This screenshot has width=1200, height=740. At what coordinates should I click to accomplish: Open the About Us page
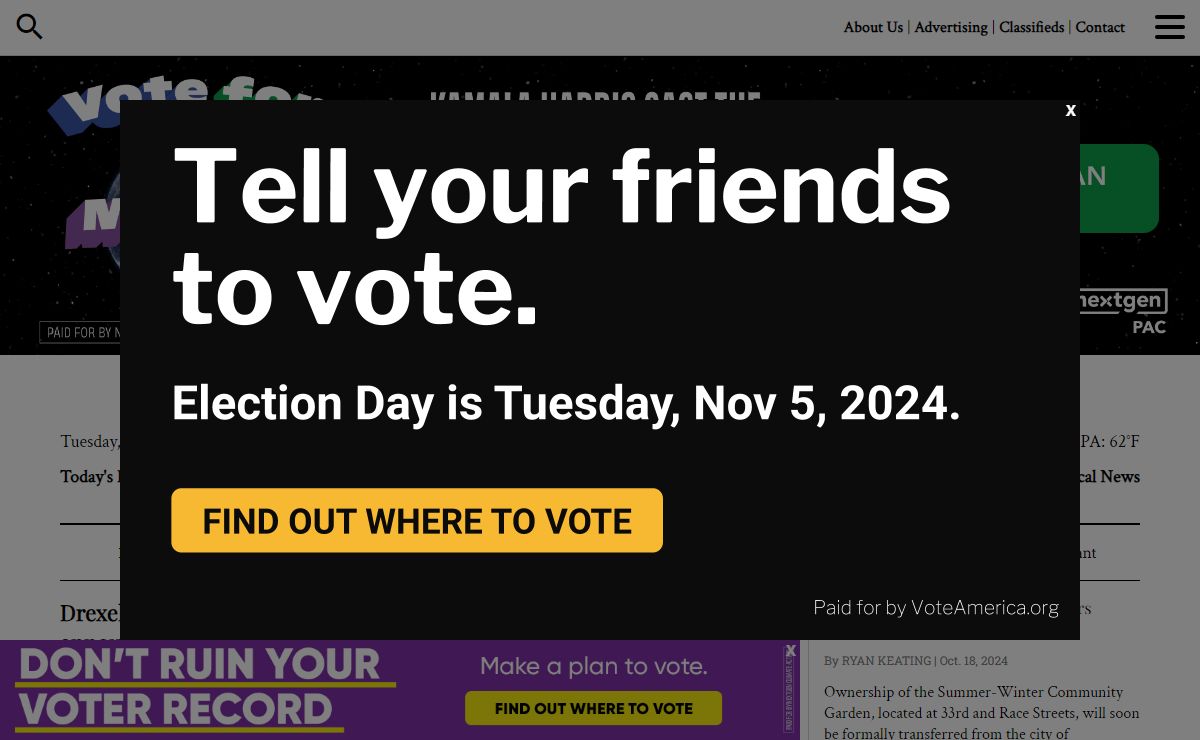(873, 27)
